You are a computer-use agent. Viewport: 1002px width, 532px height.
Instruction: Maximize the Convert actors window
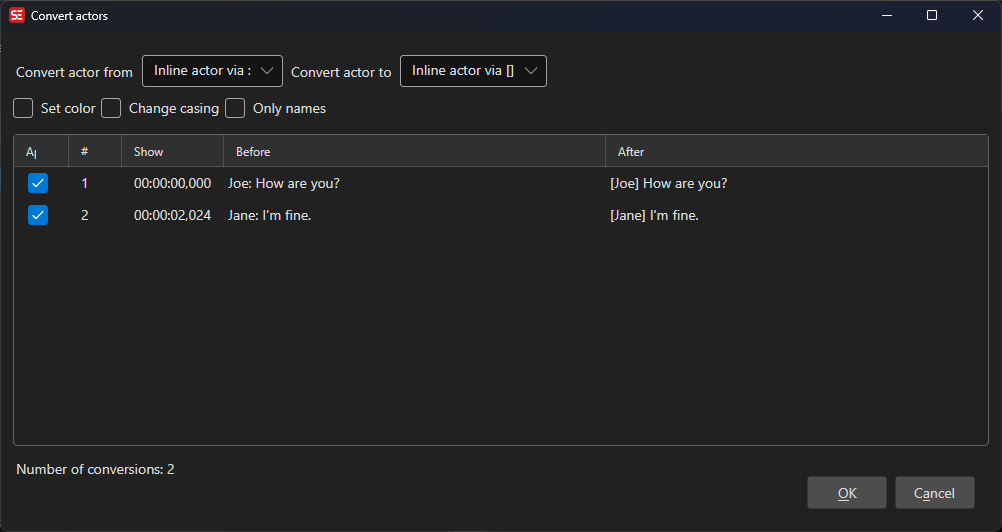pyautogui.click(x=931, y=16)
